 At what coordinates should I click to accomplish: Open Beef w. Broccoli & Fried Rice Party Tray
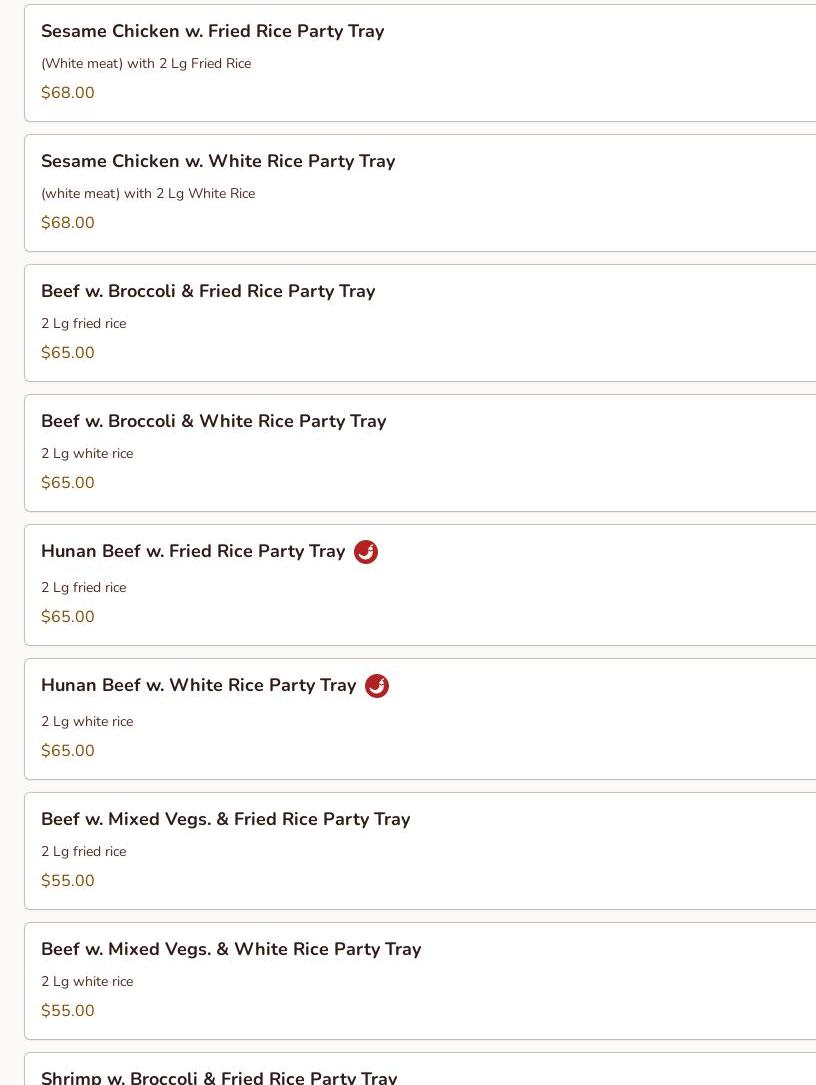click(x=208, y=291)
